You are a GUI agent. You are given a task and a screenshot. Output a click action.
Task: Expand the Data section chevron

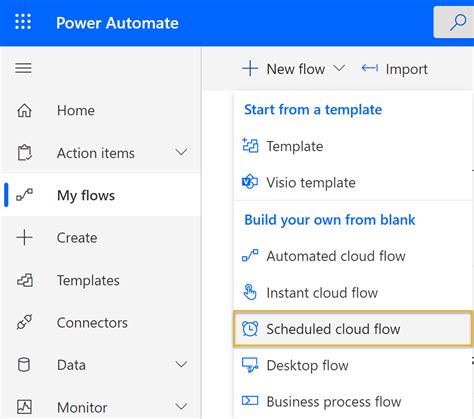tap(181, 364)
